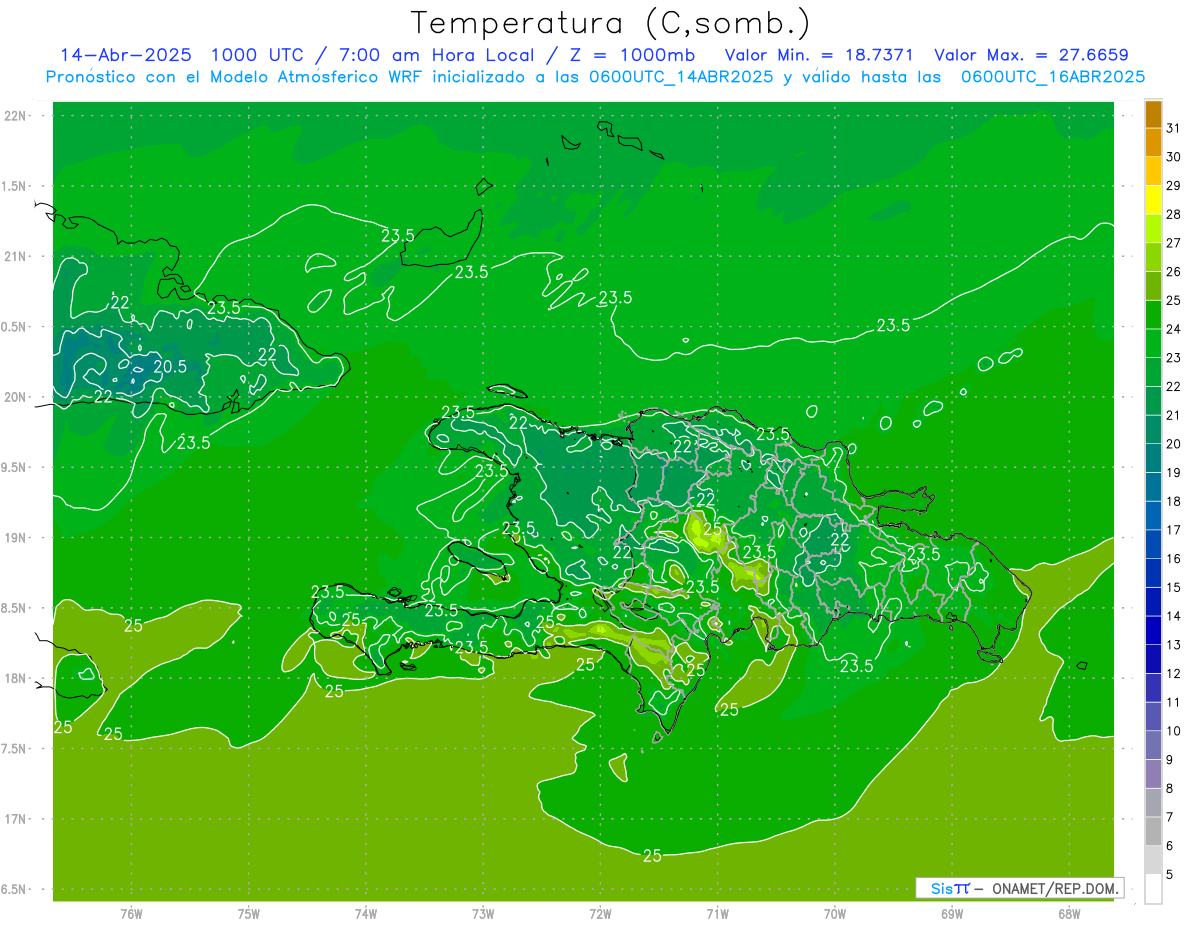Click the '17N' latitude axis label
The width and height of the screenshot is (1200, 927).
coord(15,819)
